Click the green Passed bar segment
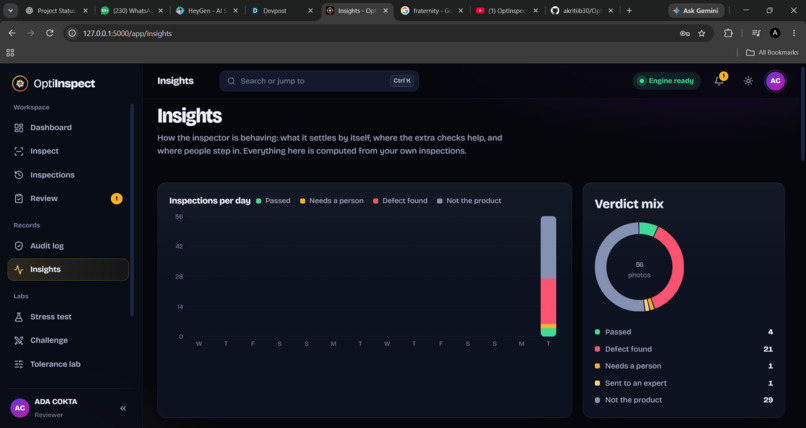The width and height of the screenshot is (806, 428). (548, 332)
